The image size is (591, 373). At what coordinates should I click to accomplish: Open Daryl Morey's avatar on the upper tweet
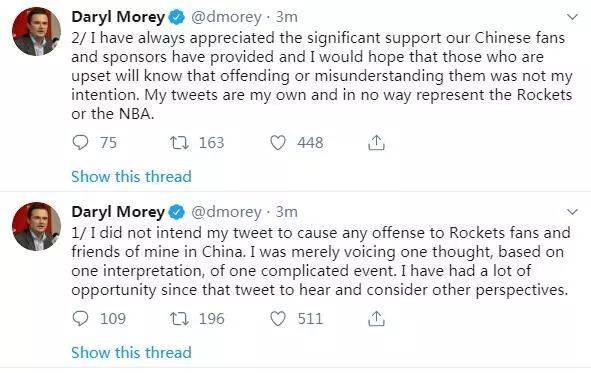tap(36, 31)
